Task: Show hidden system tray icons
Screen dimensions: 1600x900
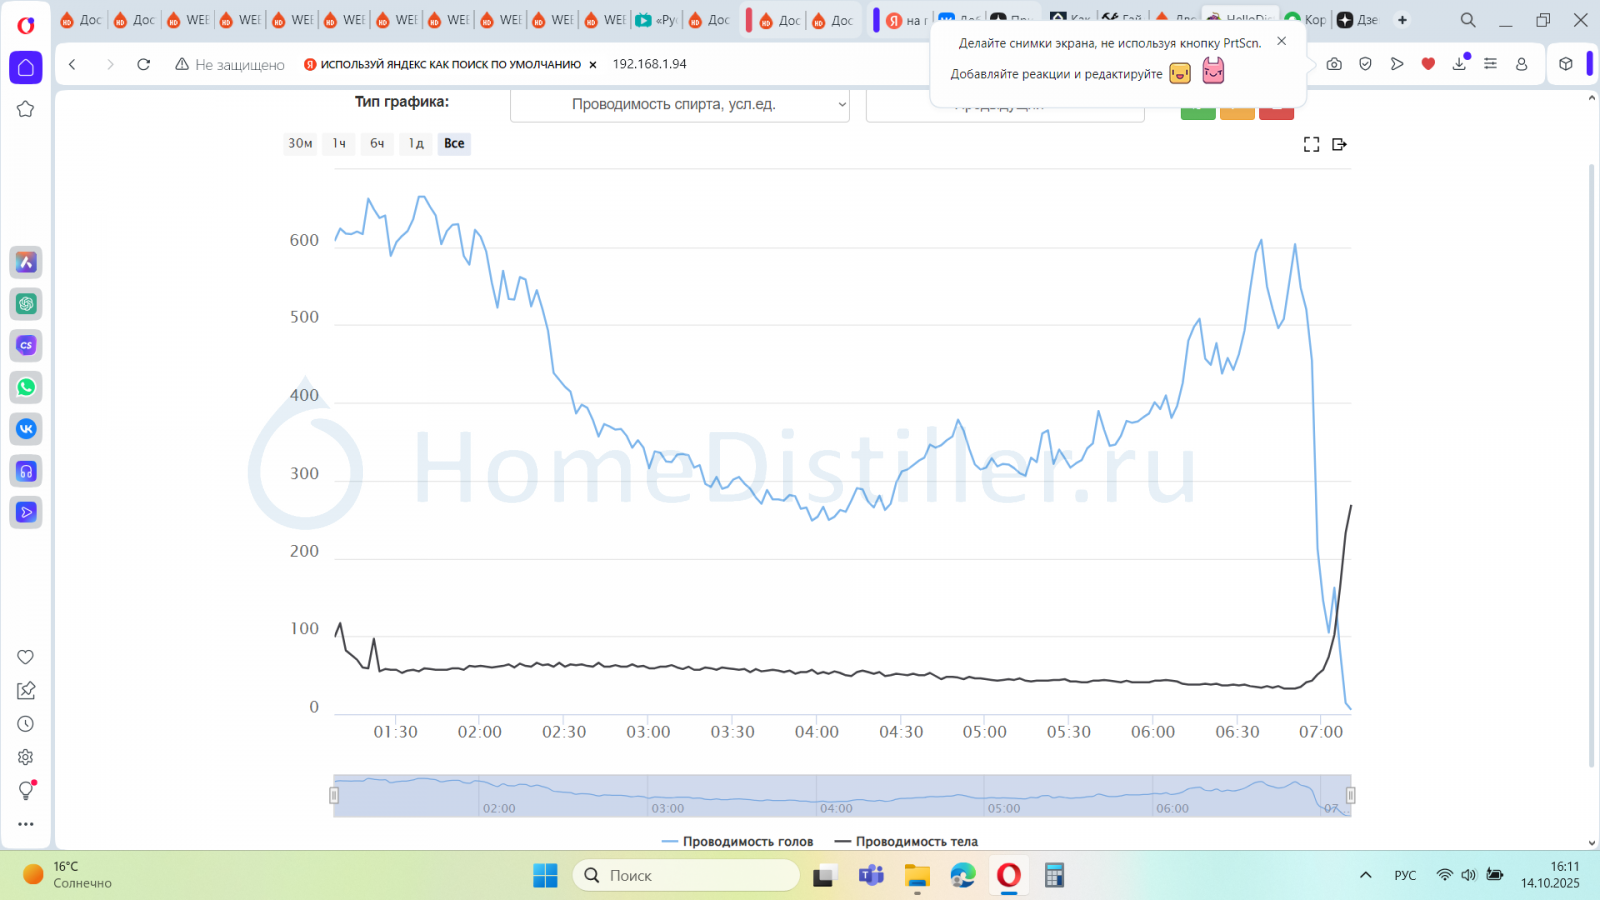Action: point(1365,875)
